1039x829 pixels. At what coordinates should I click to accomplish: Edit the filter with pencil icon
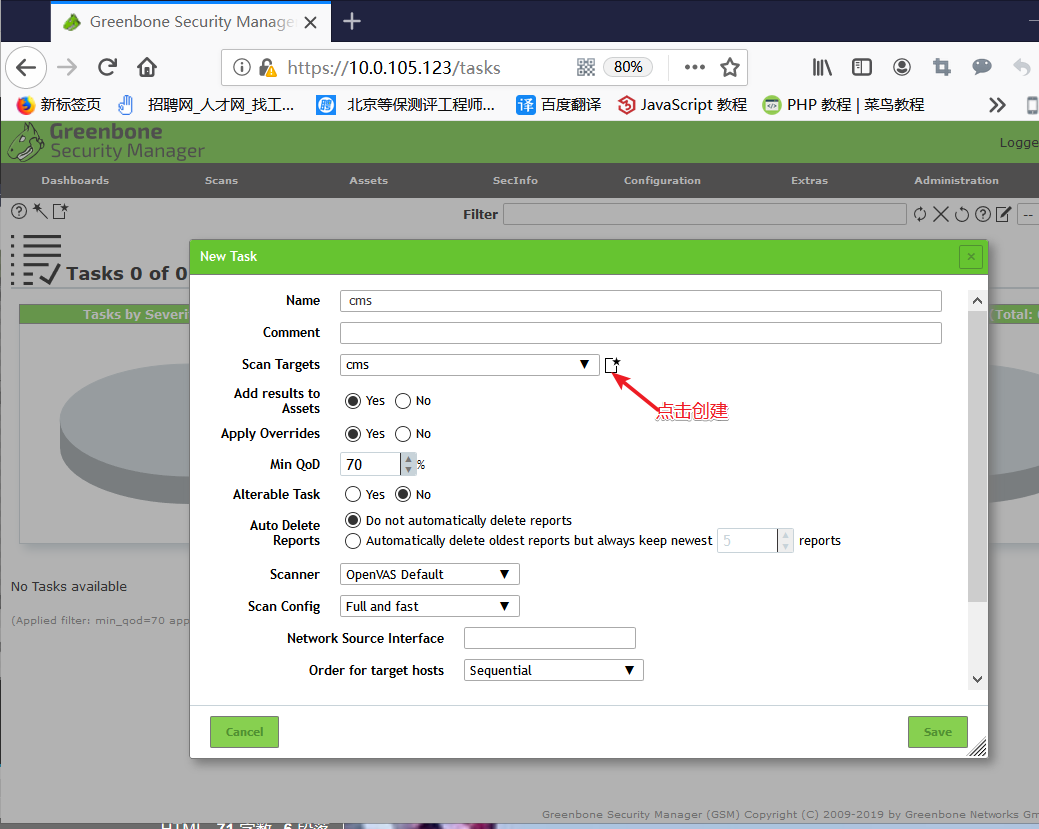(x=1004, y=214)
